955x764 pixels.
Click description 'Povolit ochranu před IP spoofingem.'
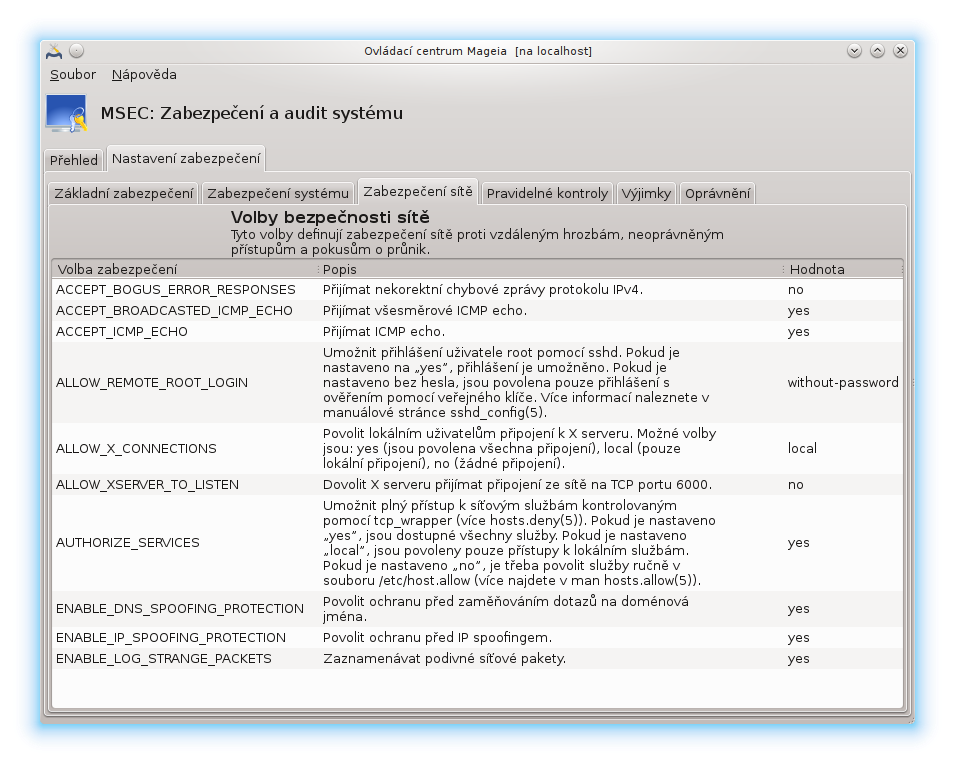point(437,637)
